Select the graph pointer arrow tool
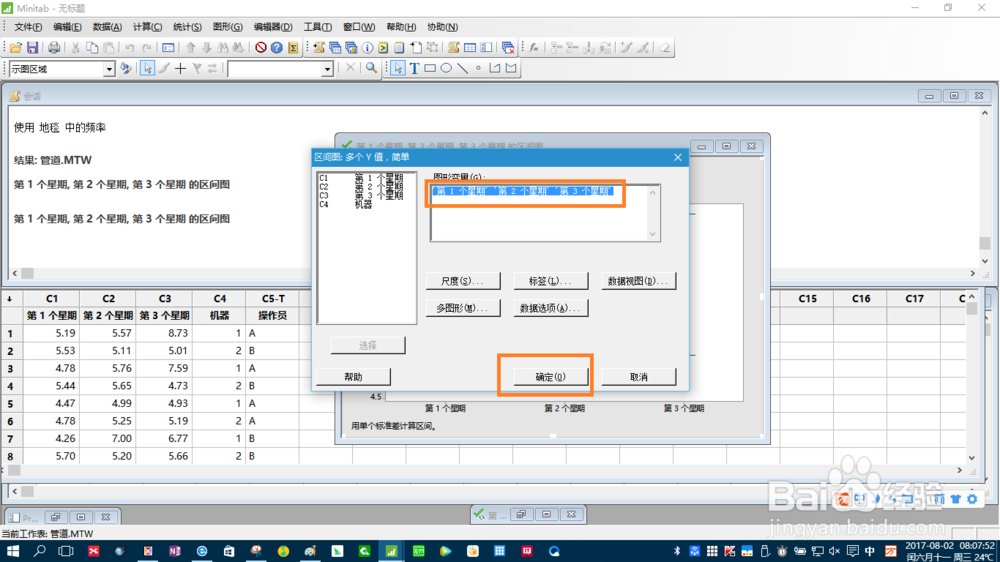The image size is (1000, 562). click(x=148, y=68)
